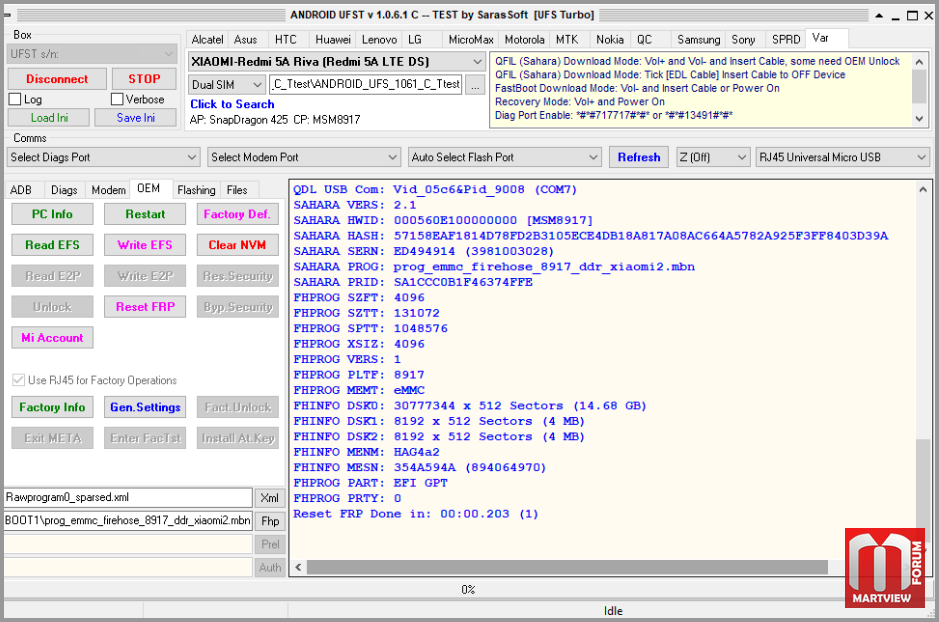This screenshot has height=622, width=939.
Task: Switch to the Asus brand tab
Action: click(x=246, y=40)
